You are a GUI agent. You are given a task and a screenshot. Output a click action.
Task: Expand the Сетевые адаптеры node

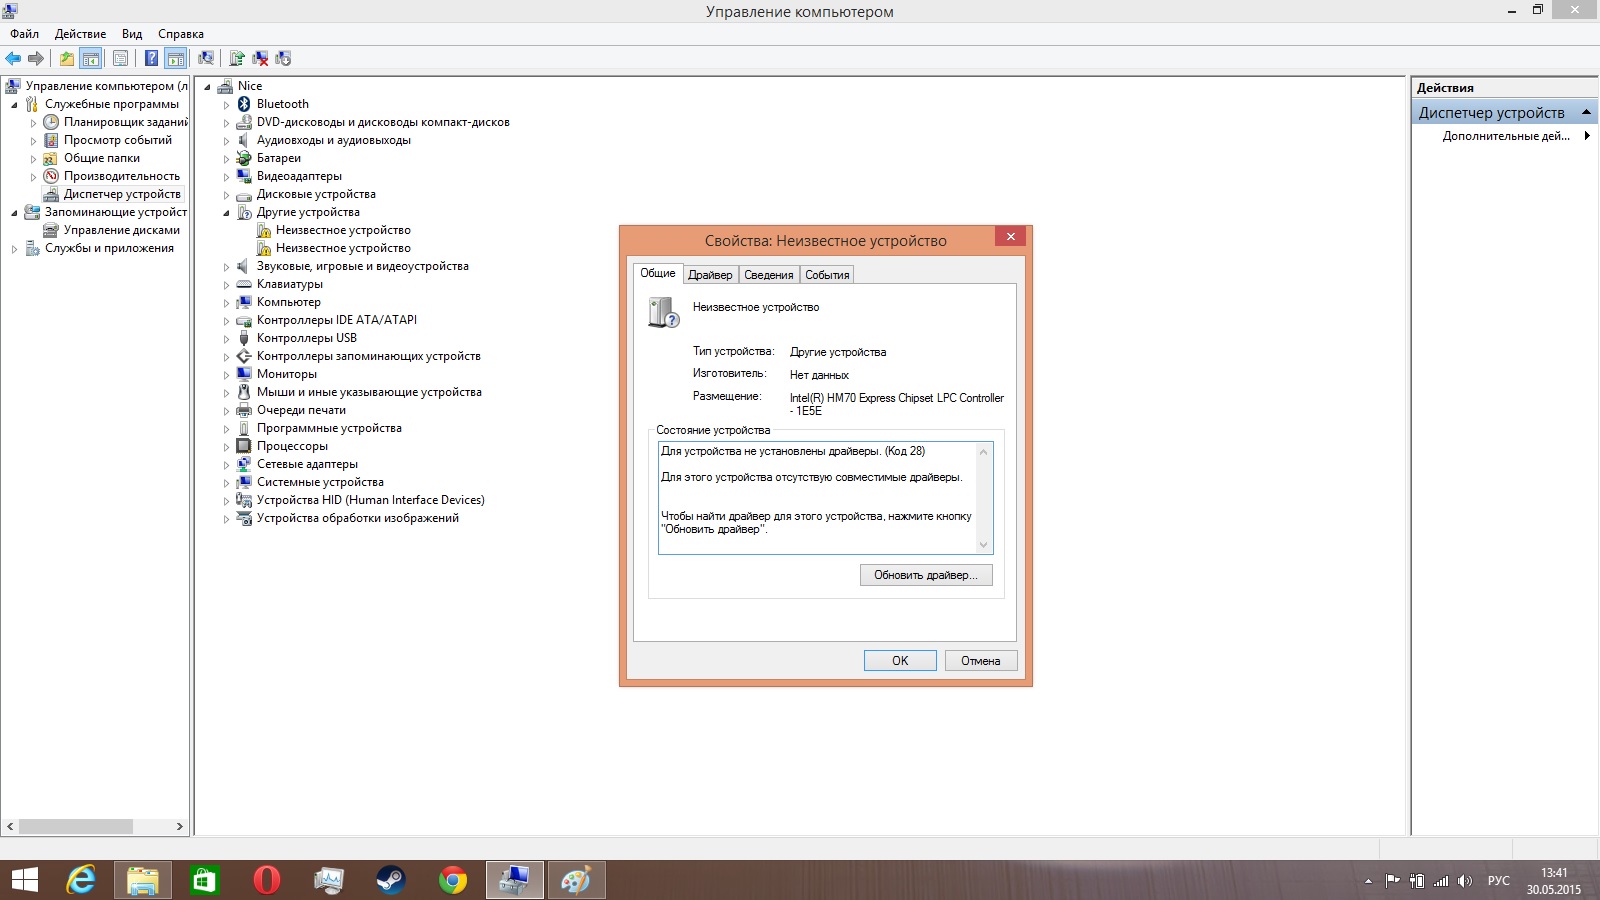coord(226,465)
